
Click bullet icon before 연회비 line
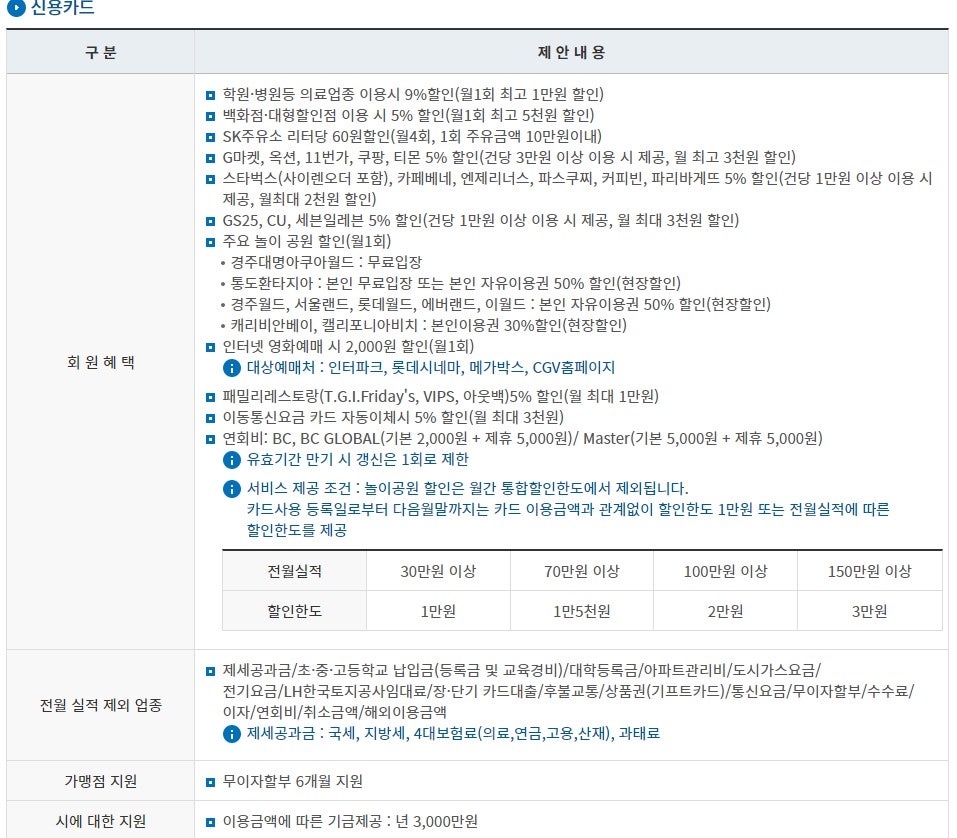pyautogui.click(x=211, y=439)
